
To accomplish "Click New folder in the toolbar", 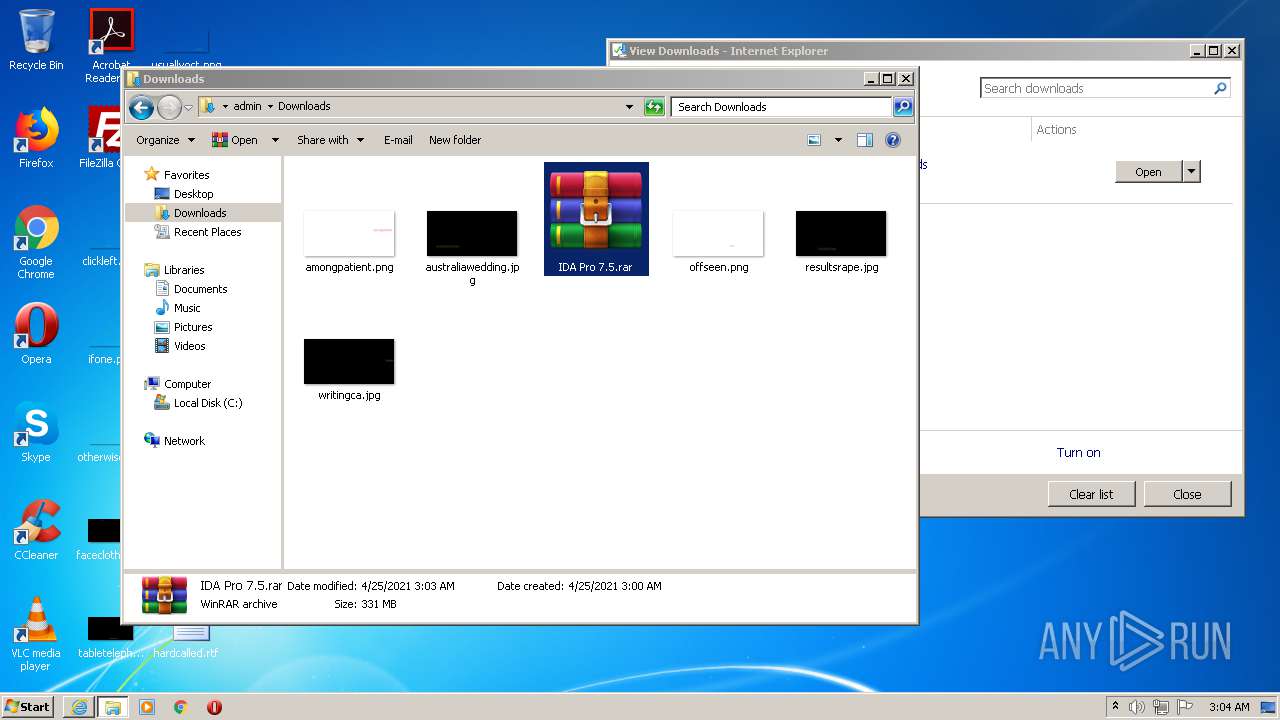I will [455, 140].
